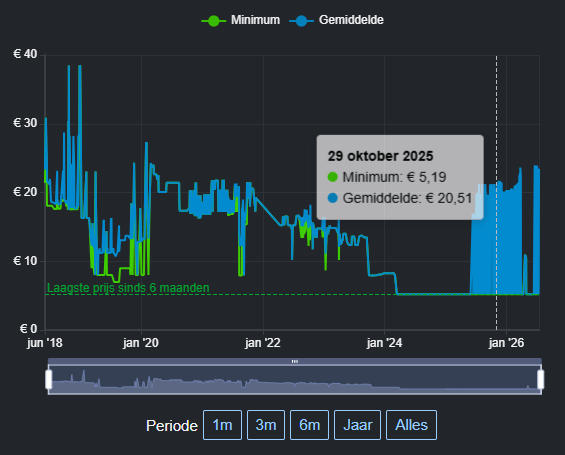Click the blue dot in tooltip Gemiddelde row
This screenshot has height=455, width=565.
coord(333,198)
